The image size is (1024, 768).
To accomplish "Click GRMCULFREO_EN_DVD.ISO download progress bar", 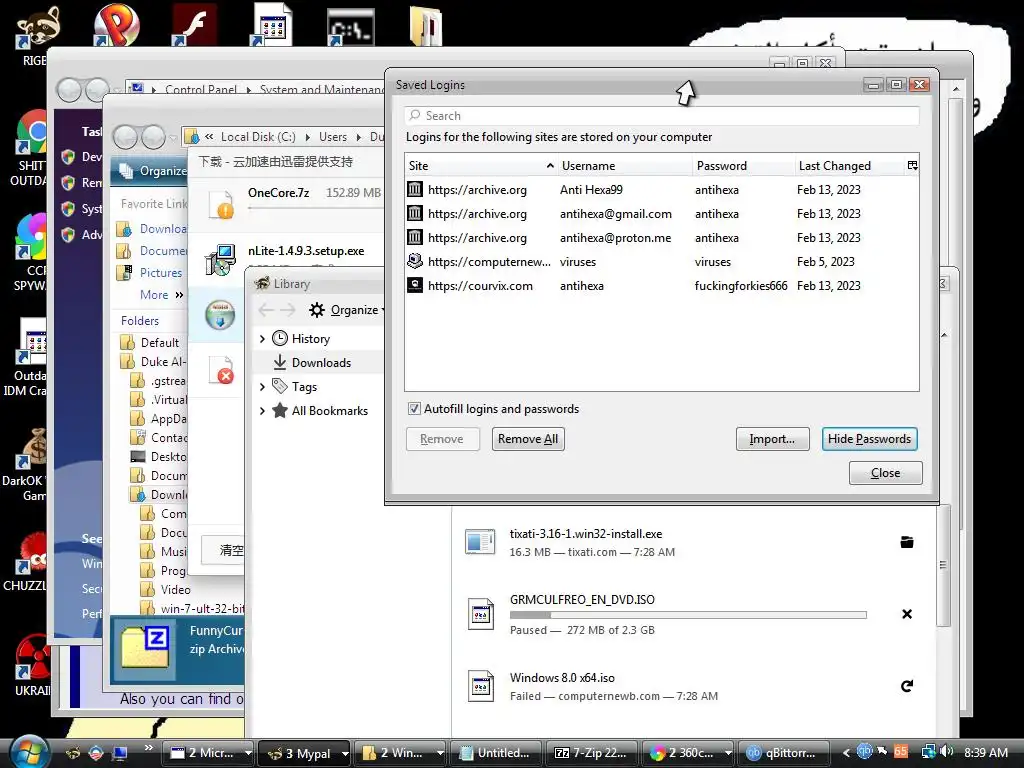I will pyautogui.click(x=688, y=615).
